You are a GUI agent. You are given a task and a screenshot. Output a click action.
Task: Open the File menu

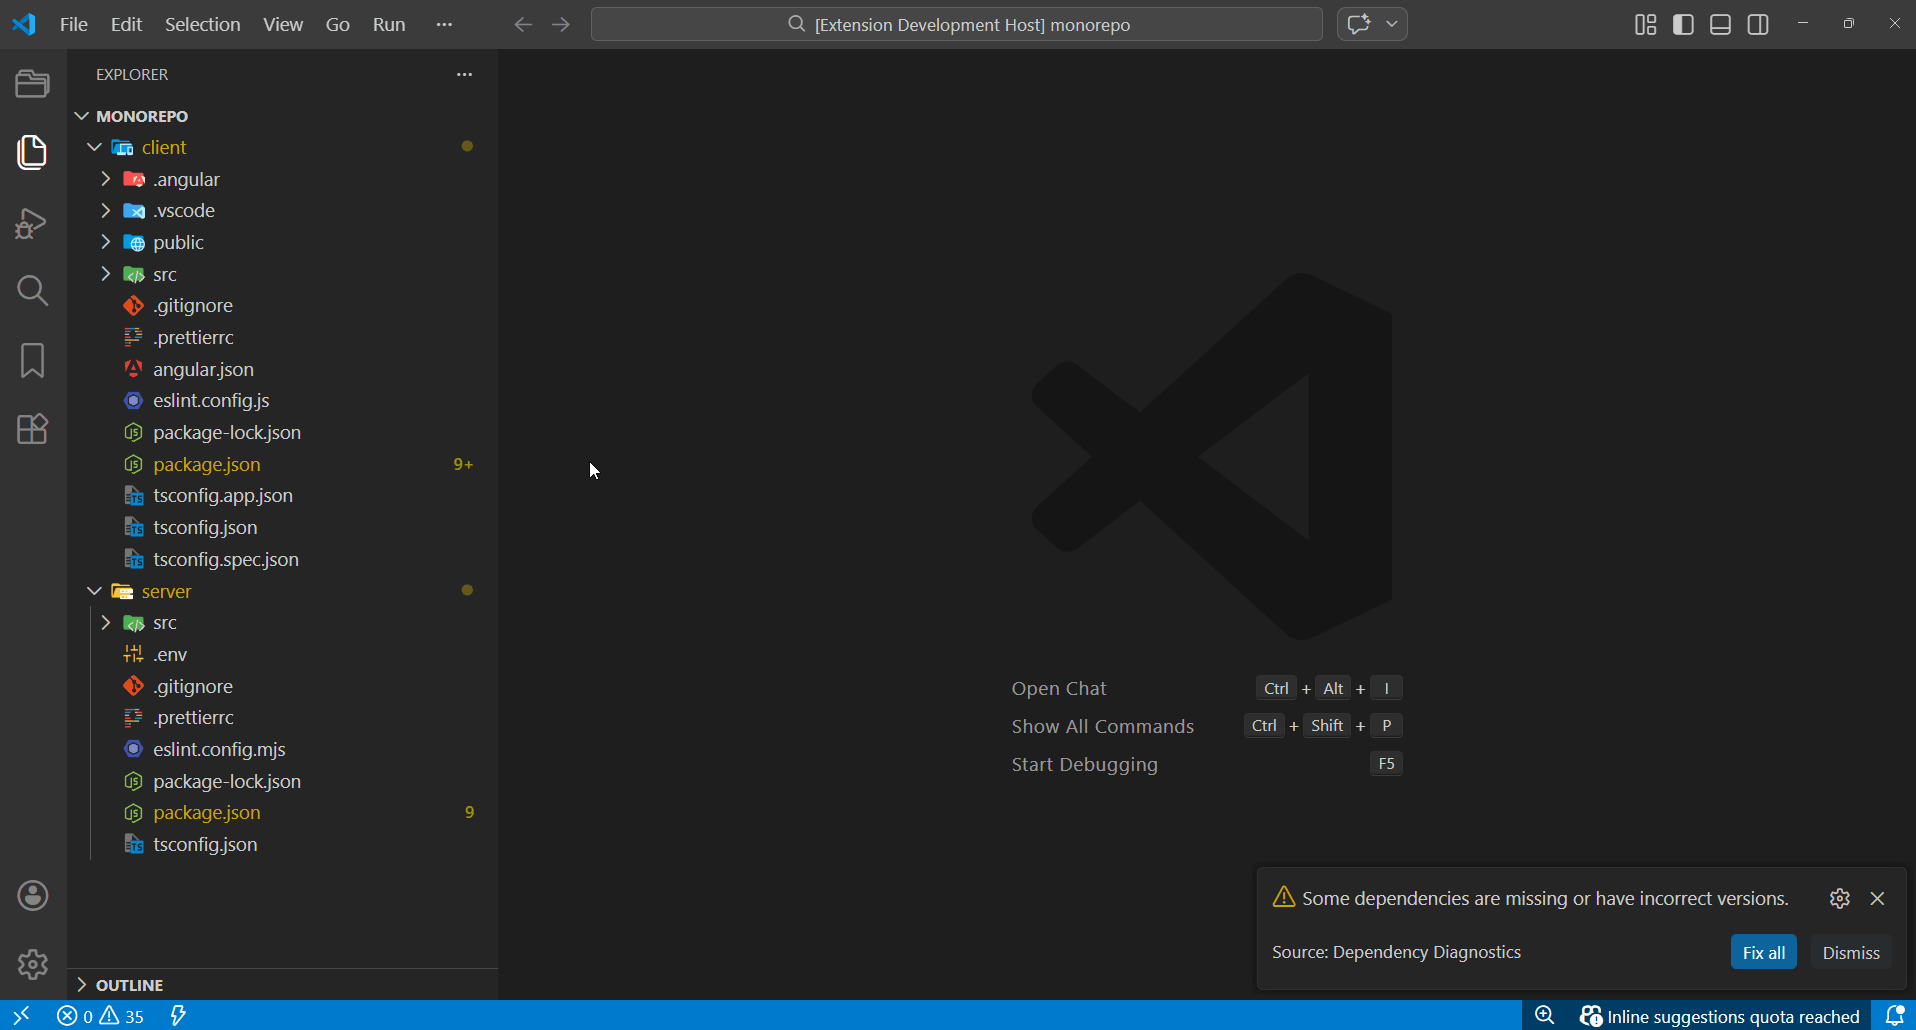click(74, 24)
